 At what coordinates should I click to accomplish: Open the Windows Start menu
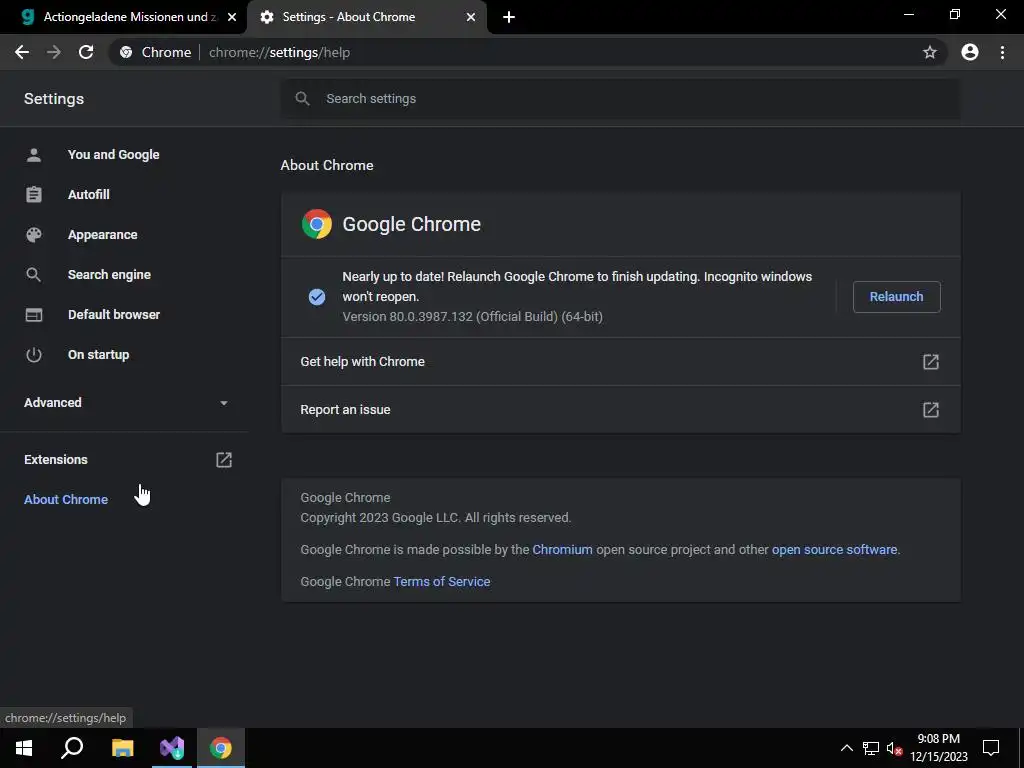[x=24, y=748]
